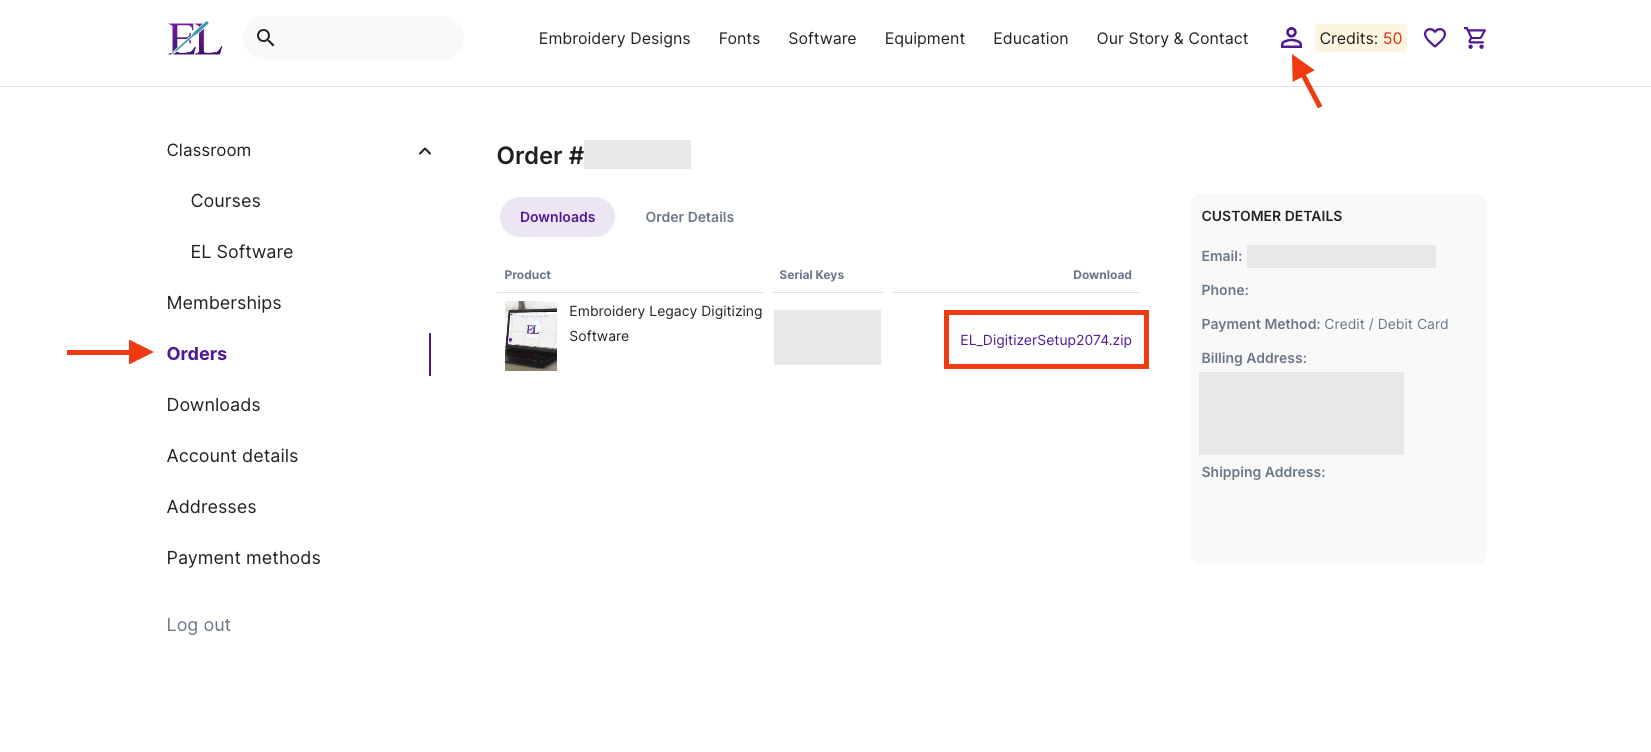Viewport: 1651px width, 752px height.
Task: Open the Software menu
Action: click(x=822, y=38)
